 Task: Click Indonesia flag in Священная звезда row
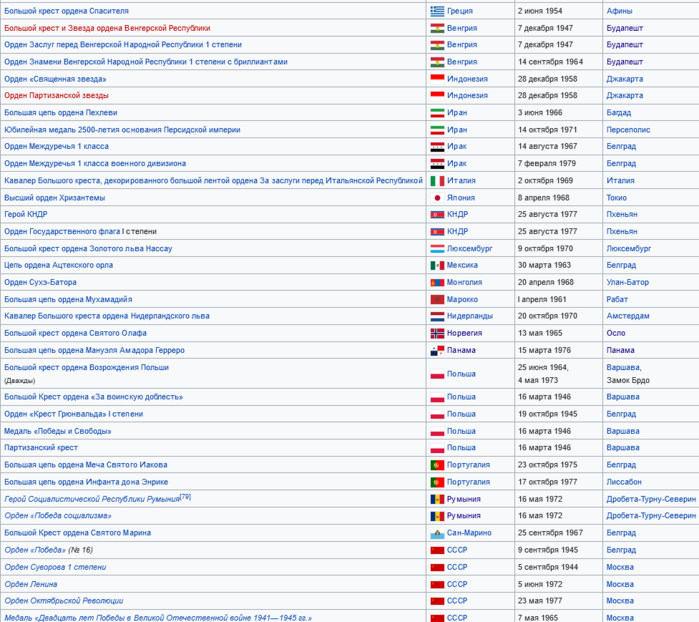(x=437, y=79)
